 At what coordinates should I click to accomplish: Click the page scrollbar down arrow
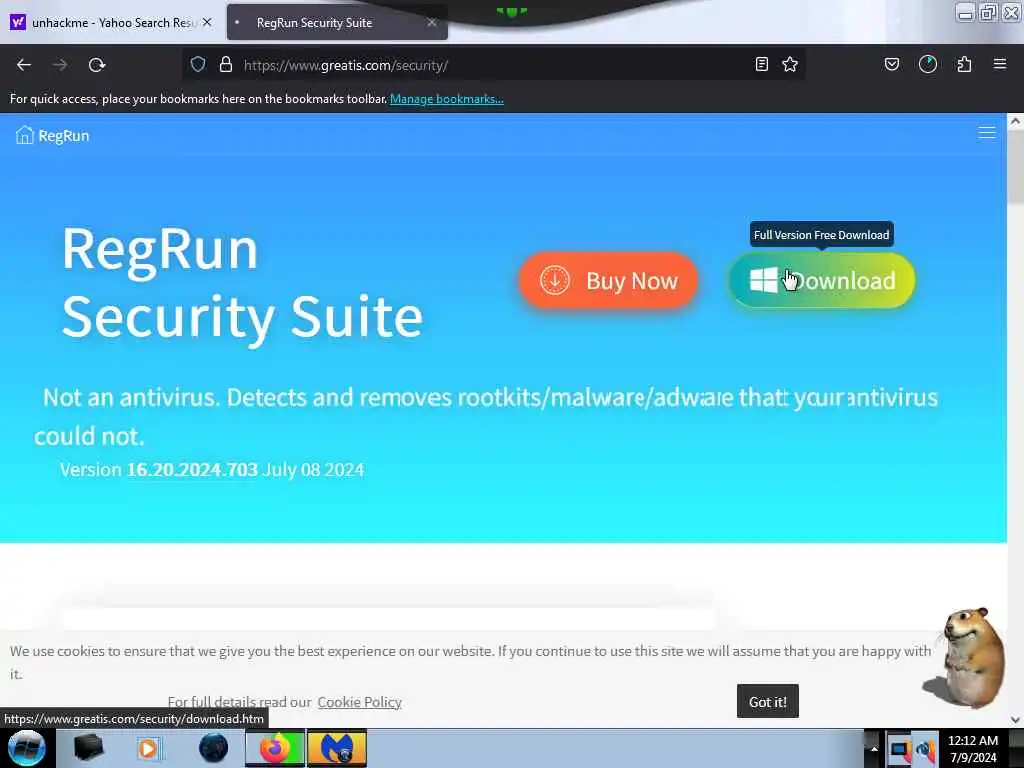(x=1015, y=720)
